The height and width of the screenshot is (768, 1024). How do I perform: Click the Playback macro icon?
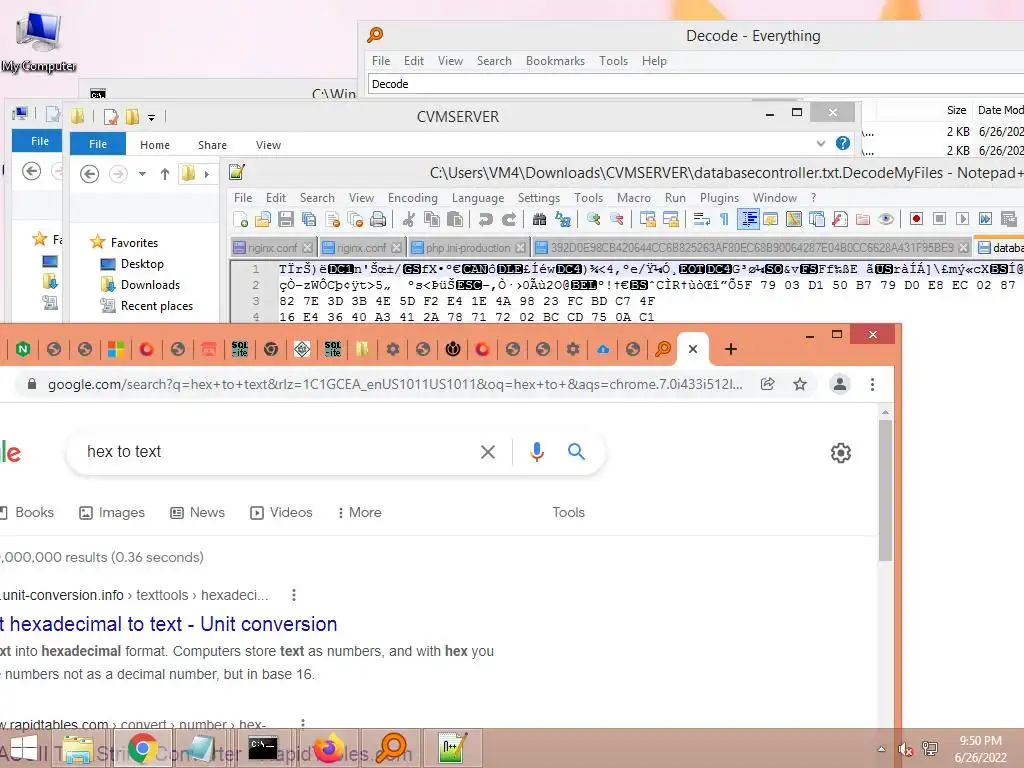pyautogui.click(x=962, y=219)
